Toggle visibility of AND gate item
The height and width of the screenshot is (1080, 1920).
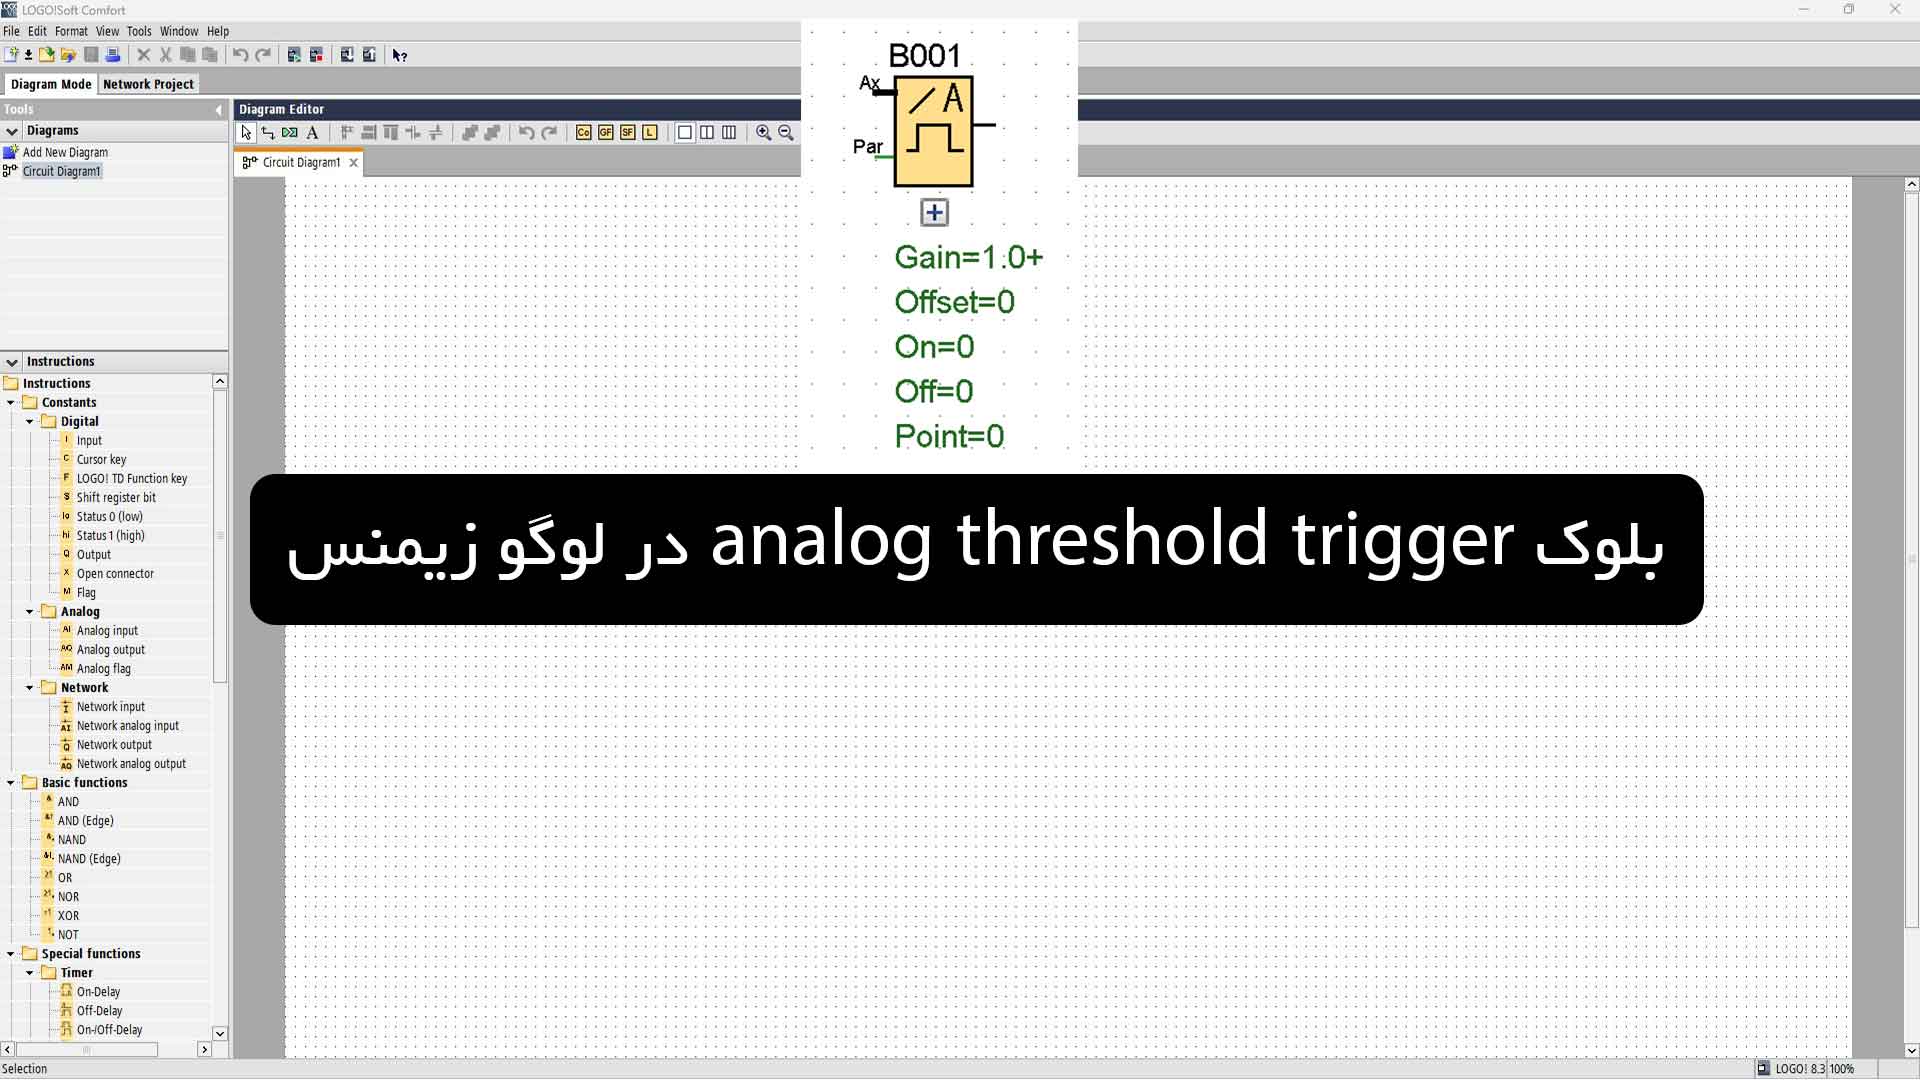67,800
